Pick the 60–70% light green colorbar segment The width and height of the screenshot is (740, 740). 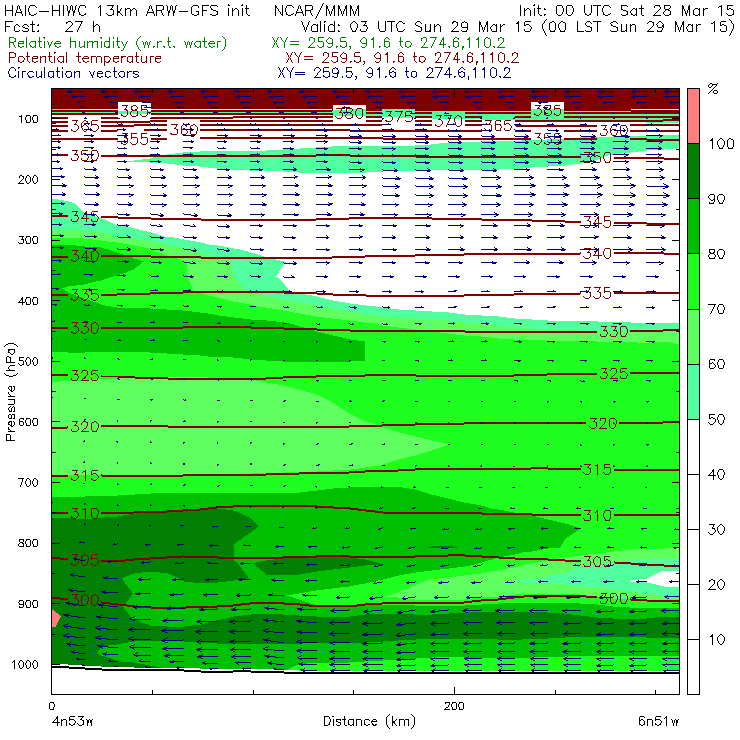[693, 336]
